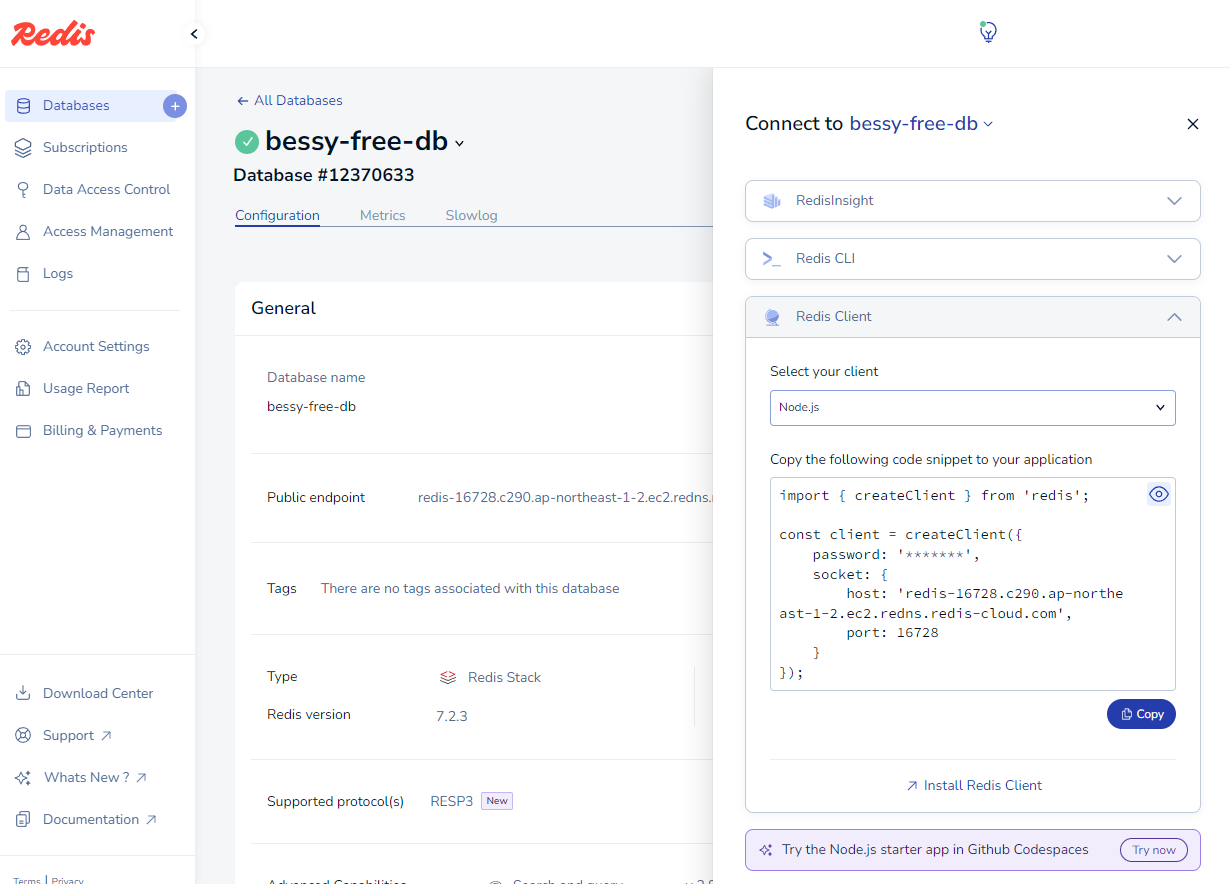The image size is (1230, 884).
Task: Click the Databases sidebar icon
Action: 23,105
